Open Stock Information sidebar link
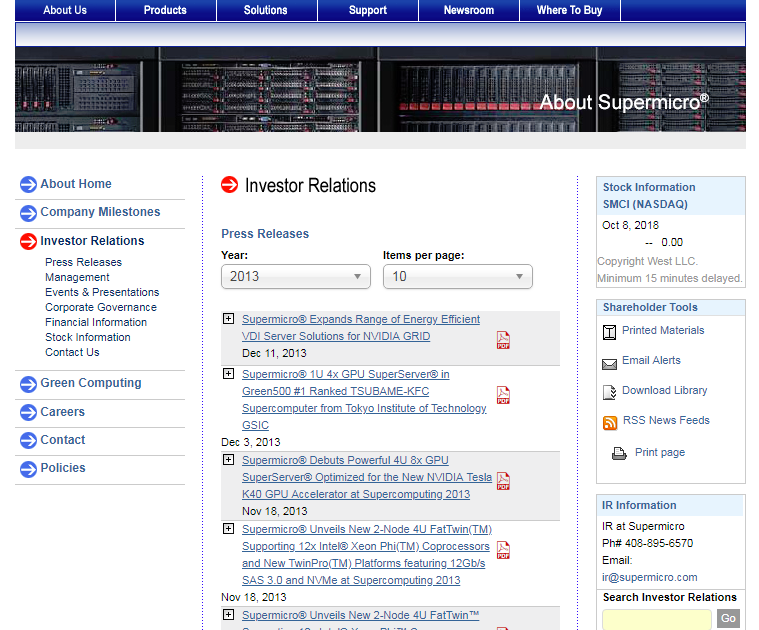 [x=88, y=337]
